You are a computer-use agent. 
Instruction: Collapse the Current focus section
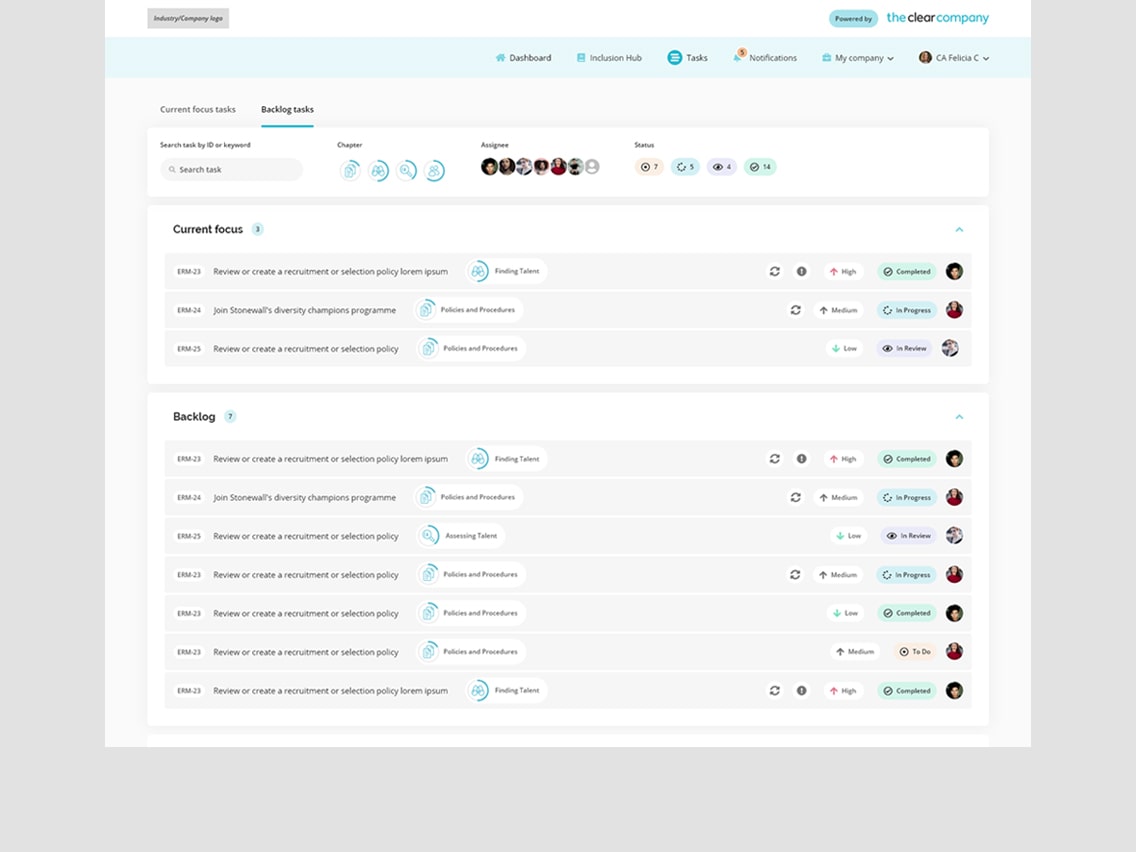point(959,230)
